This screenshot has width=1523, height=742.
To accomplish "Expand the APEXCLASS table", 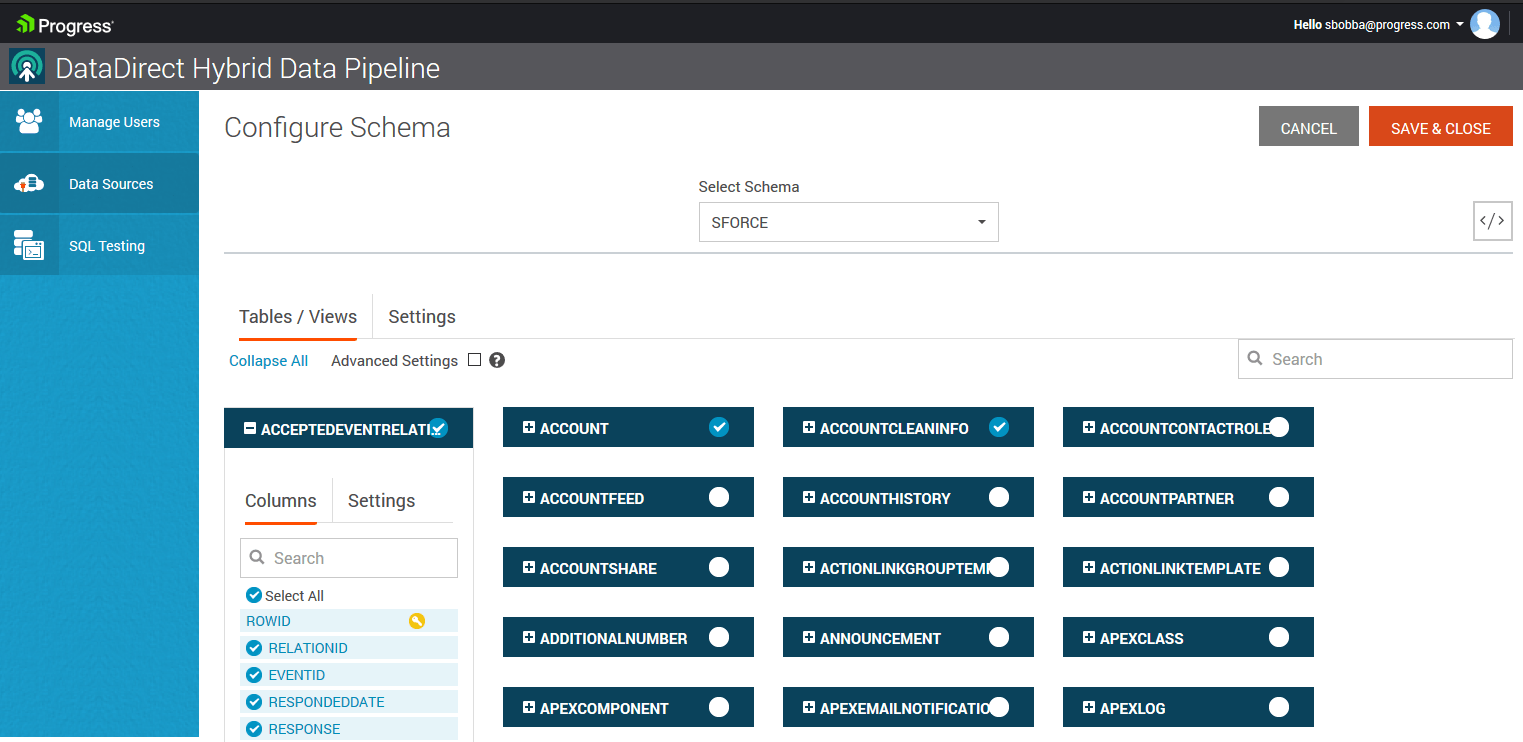I will (x=1089, y=638).
